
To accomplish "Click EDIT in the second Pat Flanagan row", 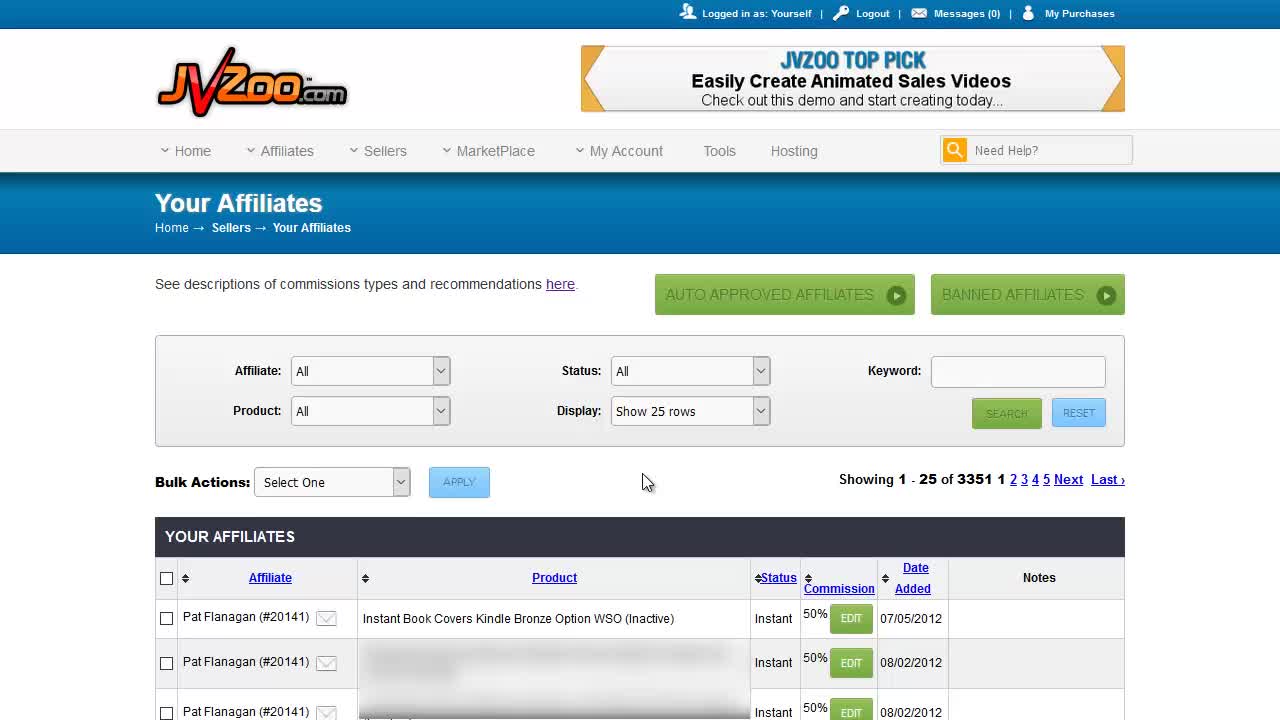I will point(851,663).
